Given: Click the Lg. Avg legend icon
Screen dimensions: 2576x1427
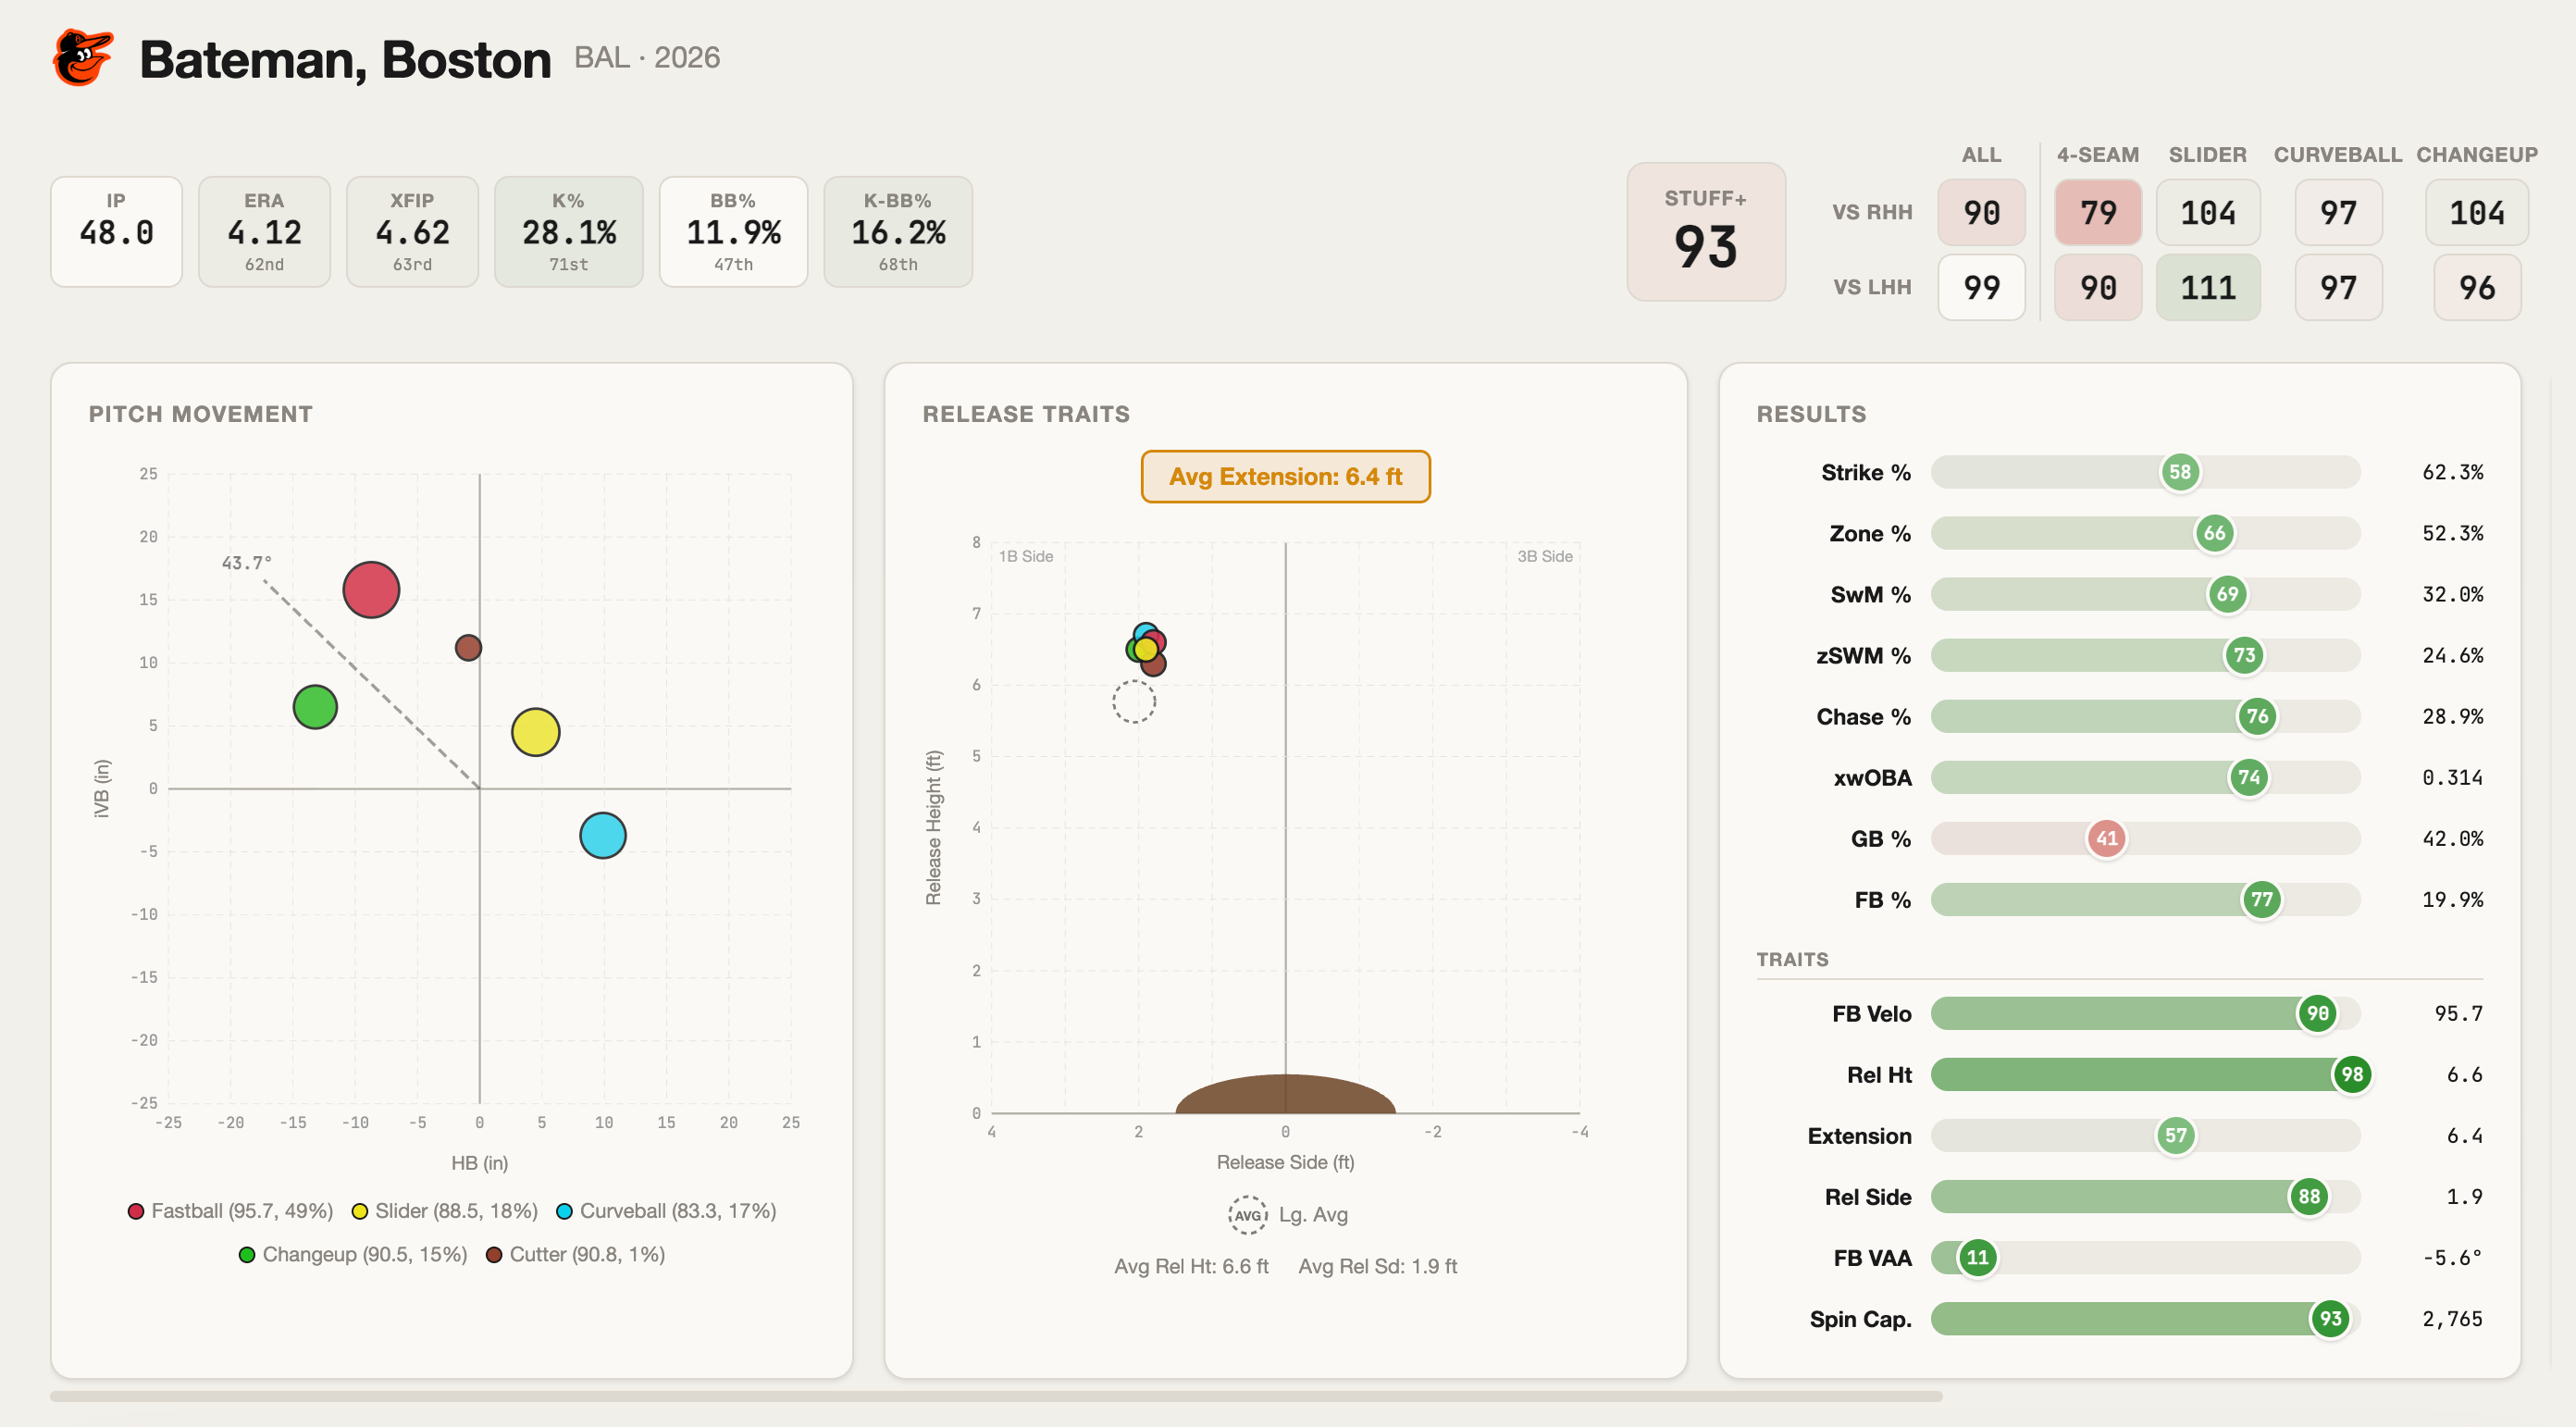Looking at the screenshot, I should (x=1247, y=1215).
